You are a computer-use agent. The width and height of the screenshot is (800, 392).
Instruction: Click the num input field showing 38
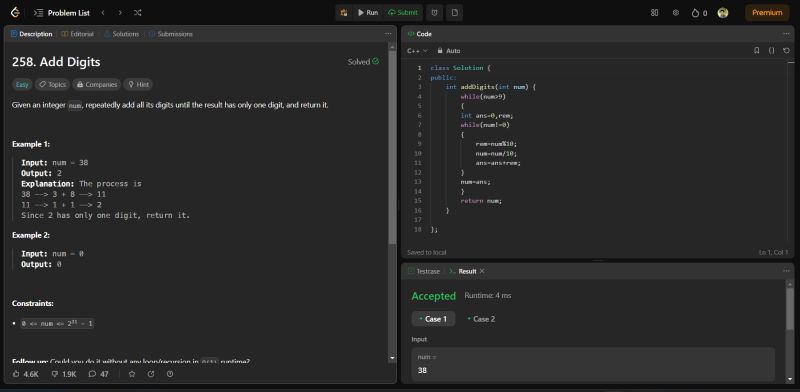point(593,364)
